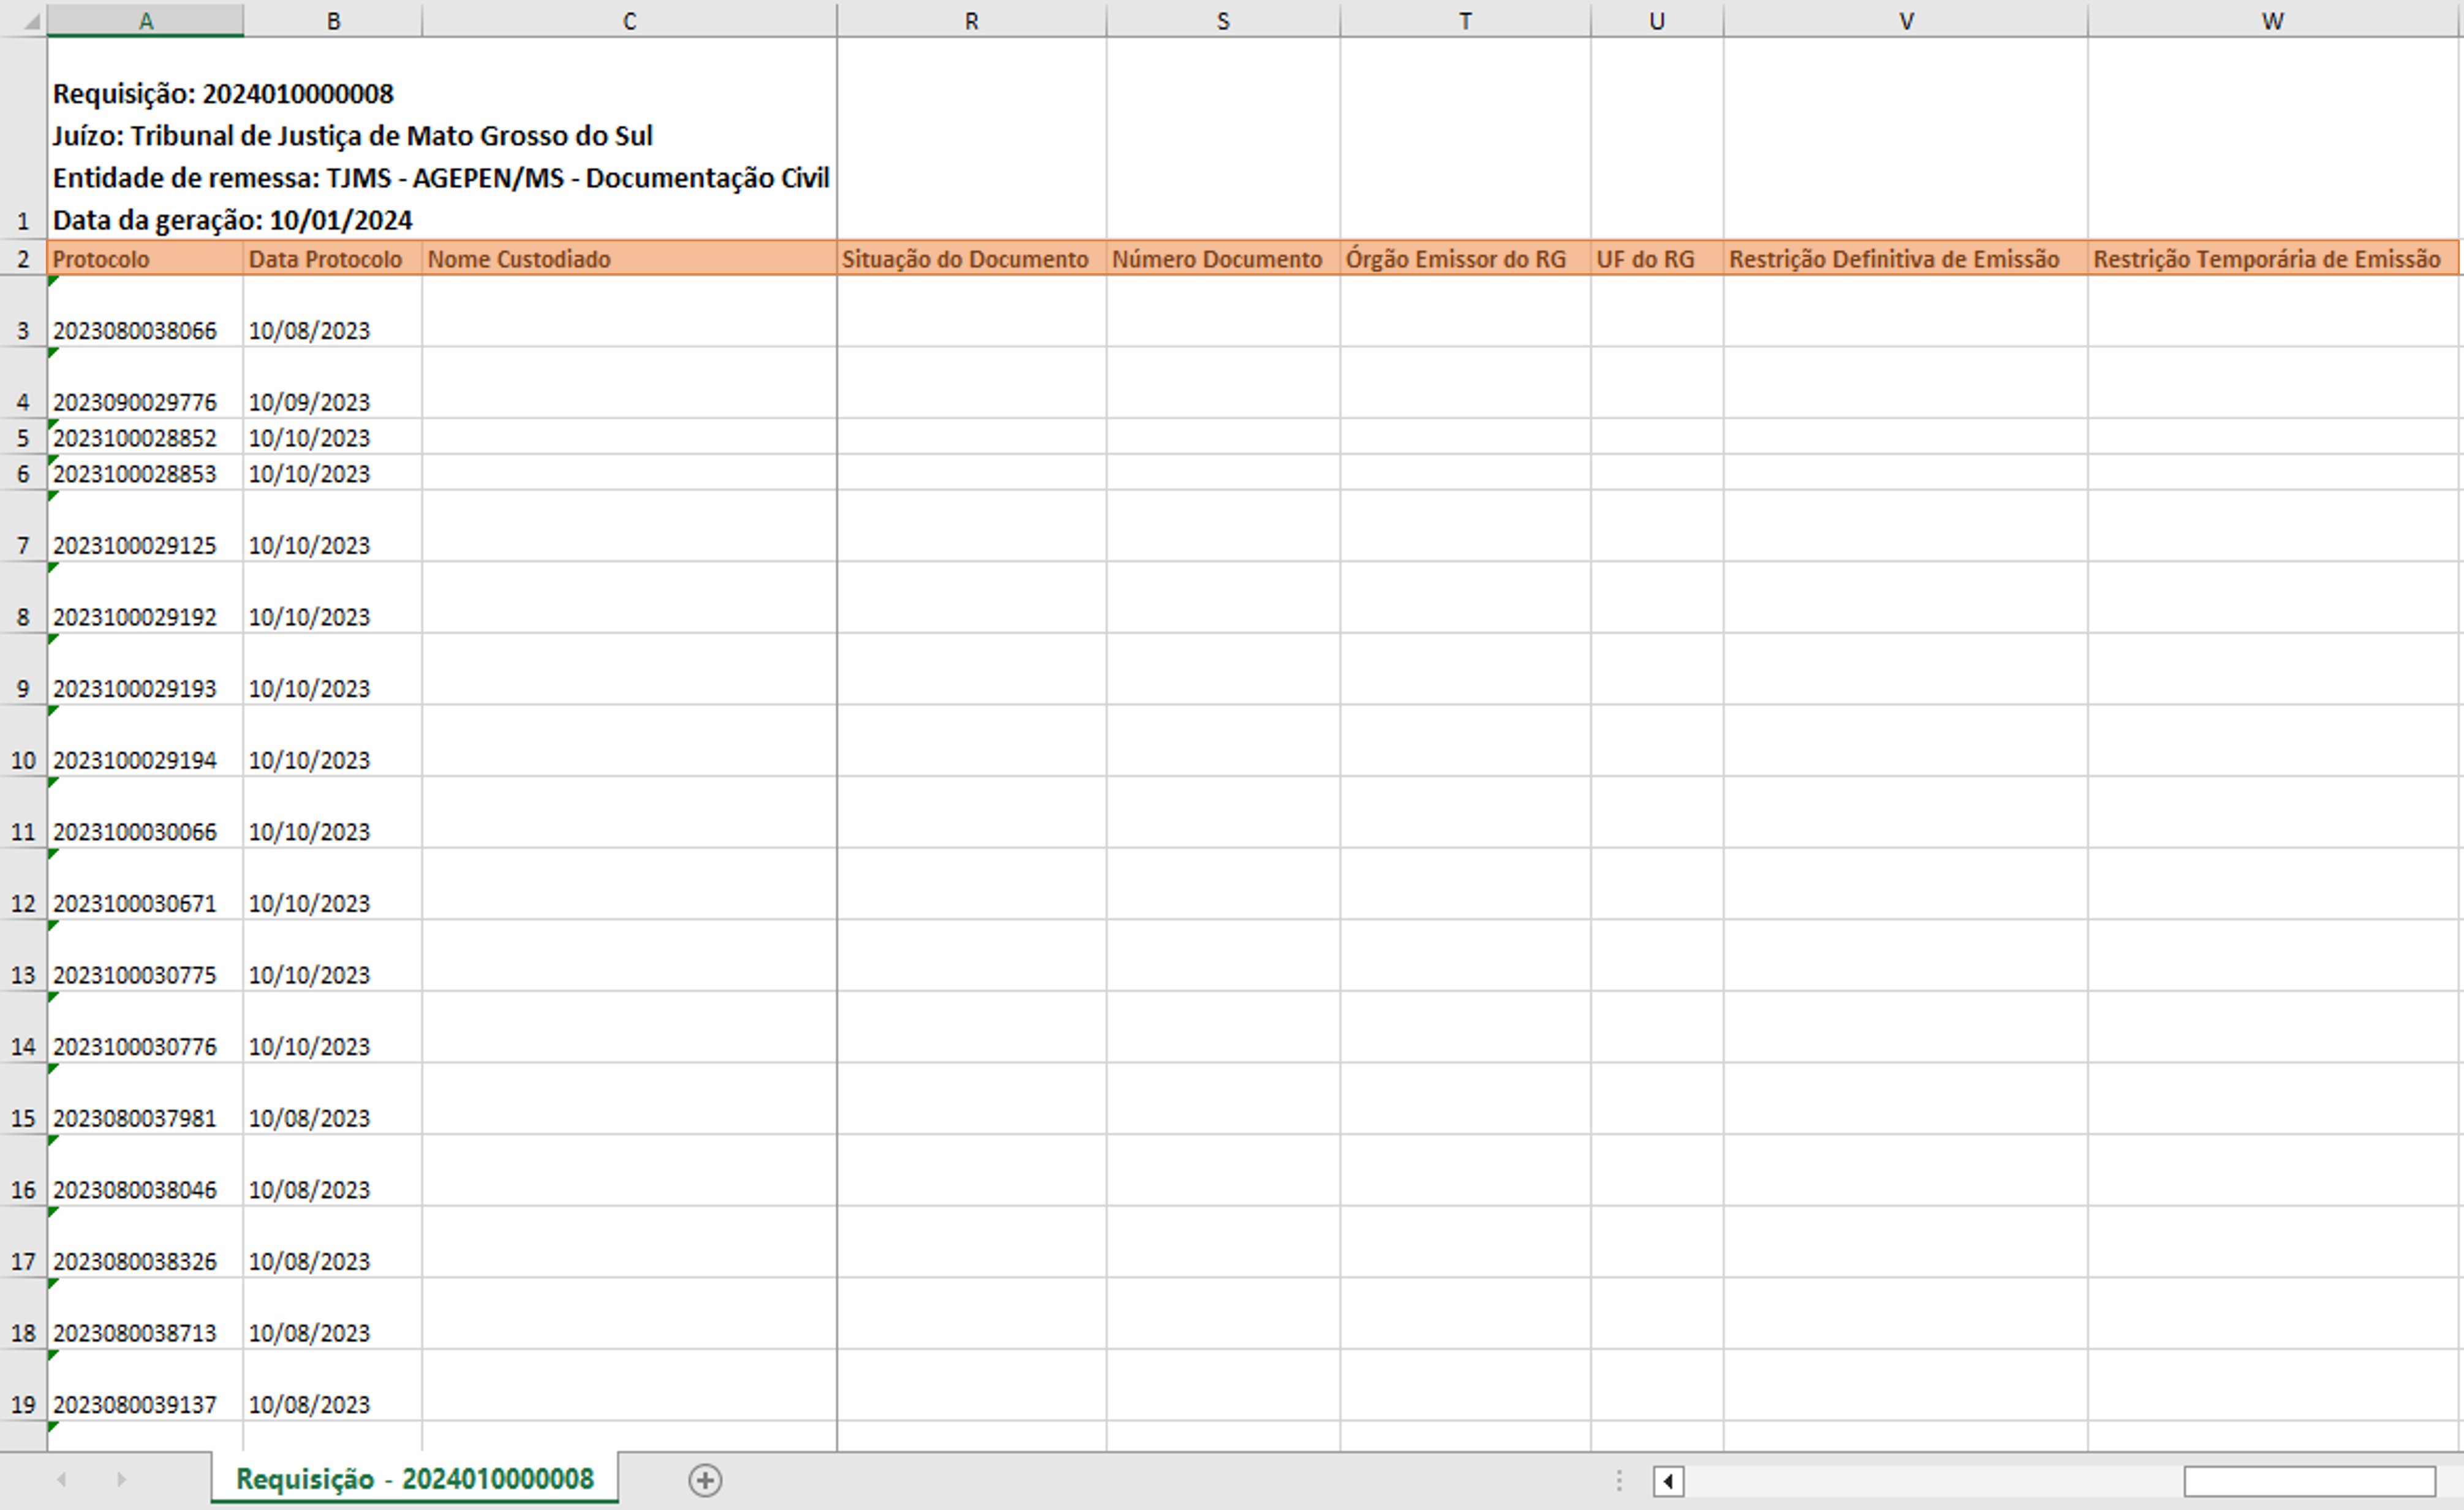Image resolution: width=2464 pixels, height=1510 pixels.
Task: Select date 10/09/2023 in row 4
Action: [333, 383]
